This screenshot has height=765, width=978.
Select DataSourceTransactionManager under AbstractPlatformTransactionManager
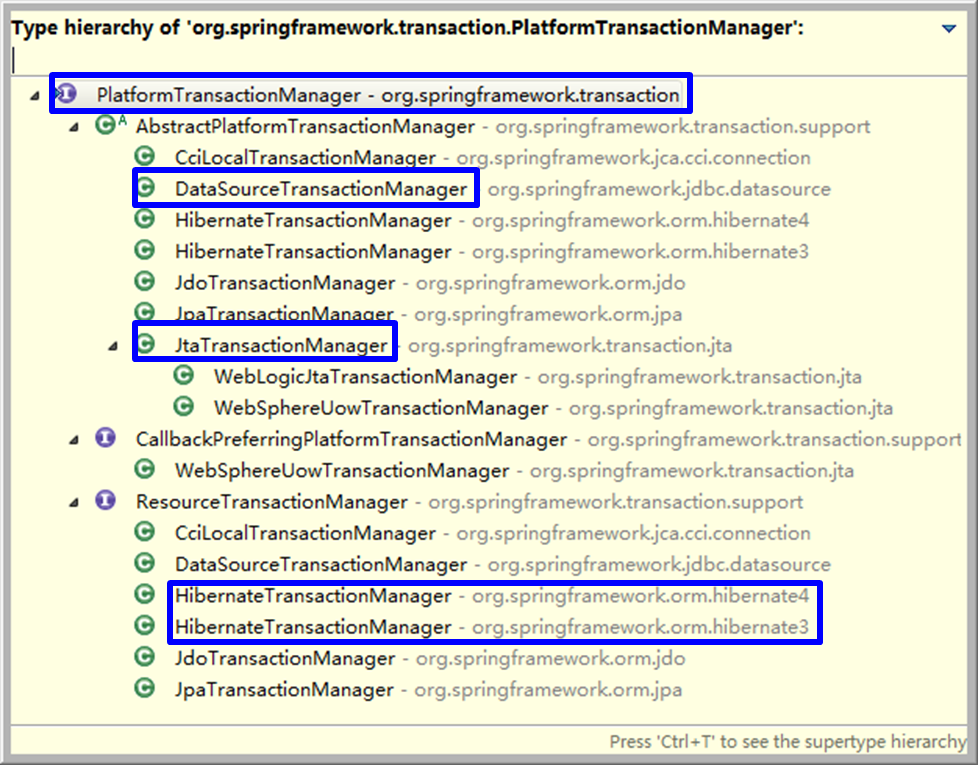tap(321, 189)
